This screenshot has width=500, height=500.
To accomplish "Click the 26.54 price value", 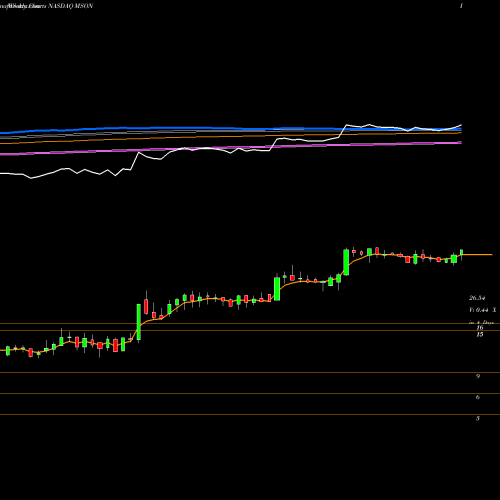I will 477,298.
